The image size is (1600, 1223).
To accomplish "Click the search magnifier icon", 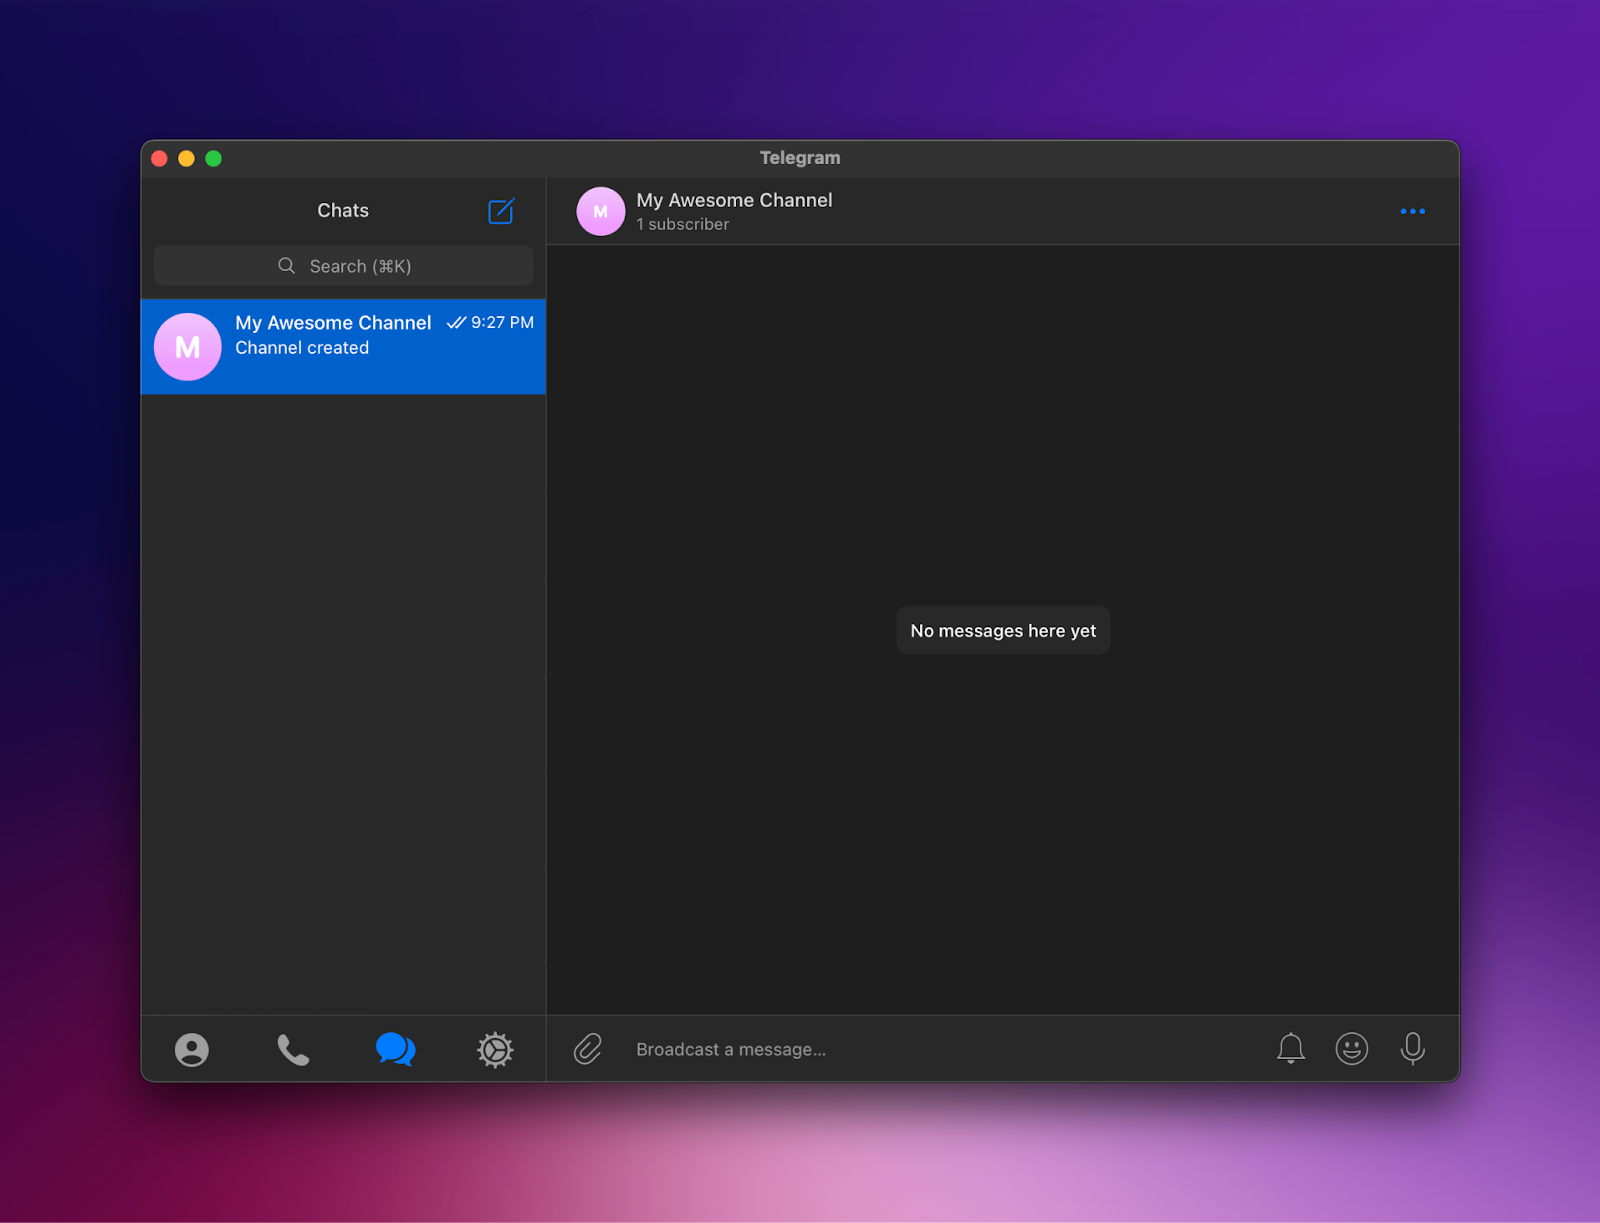I will 287,266.
